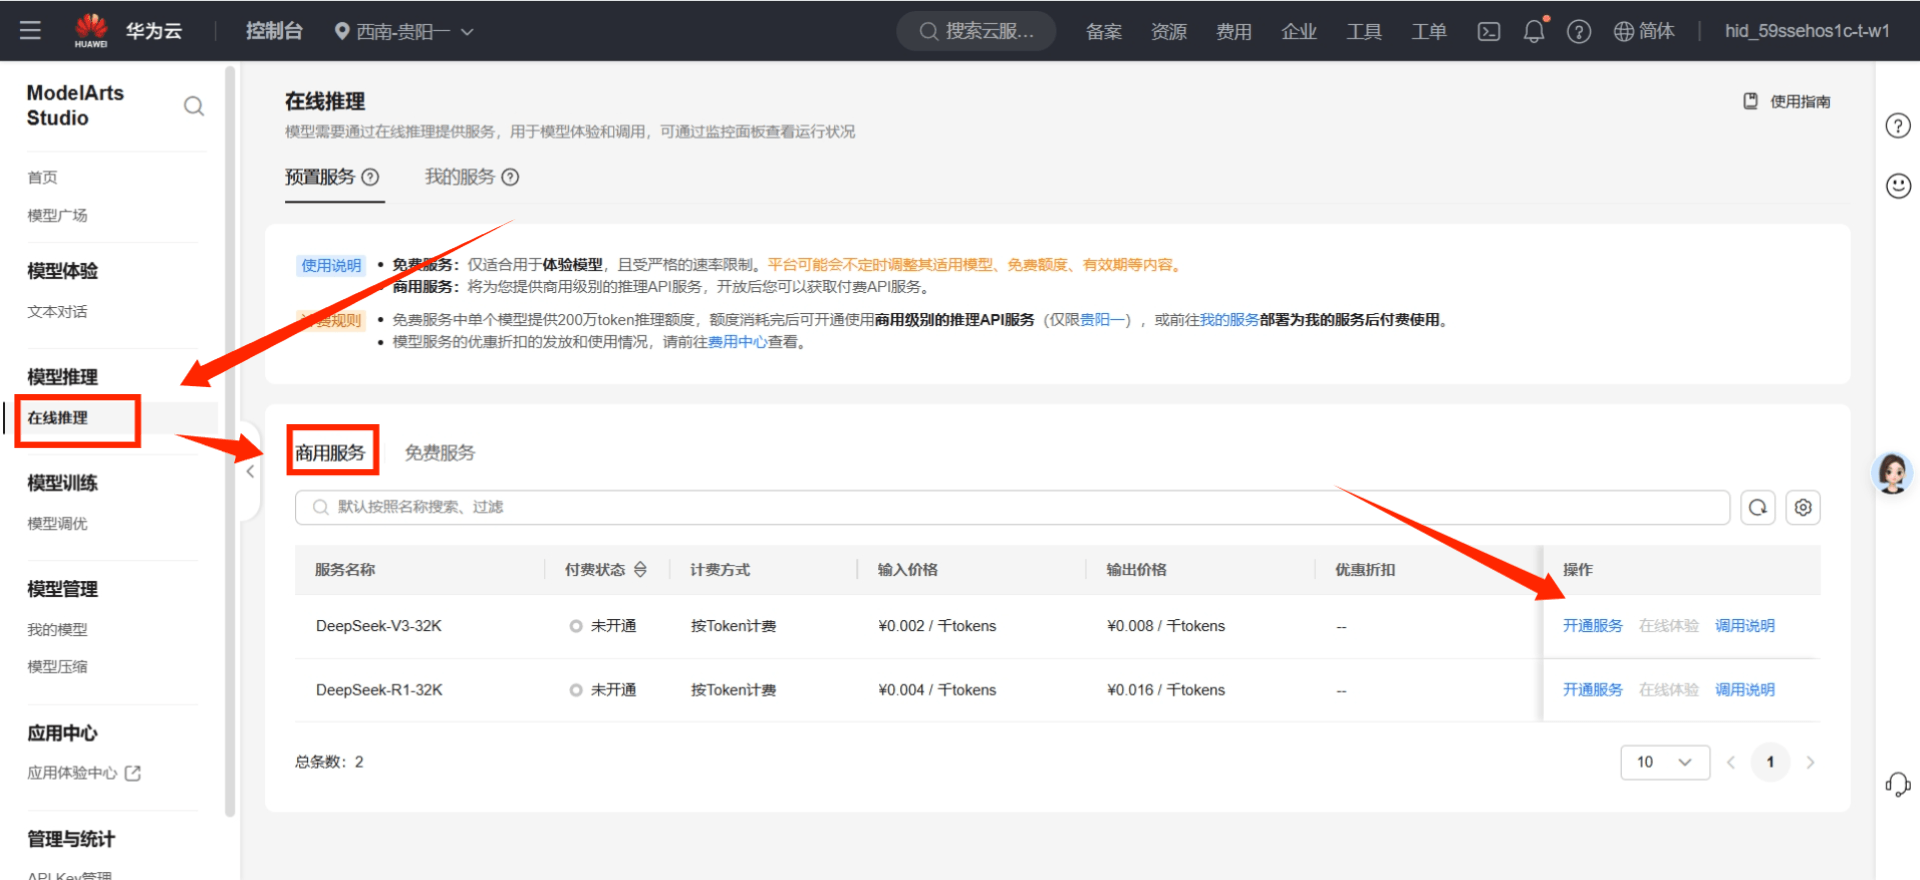Click the top bar help question icon
Screen dimensions: 1920x880
pyautogui.click(x=1579, y=31)
